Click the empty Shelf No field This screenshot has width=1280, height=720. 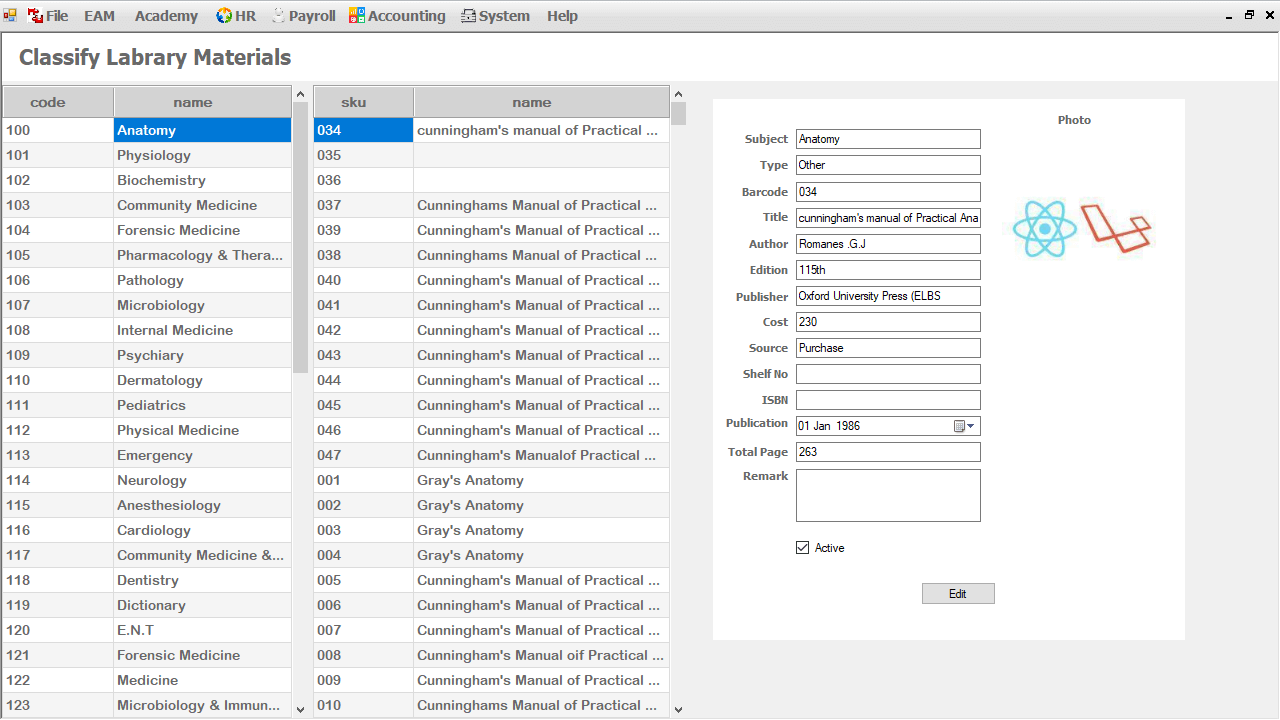pyautogui.click(x=888, y=374)
